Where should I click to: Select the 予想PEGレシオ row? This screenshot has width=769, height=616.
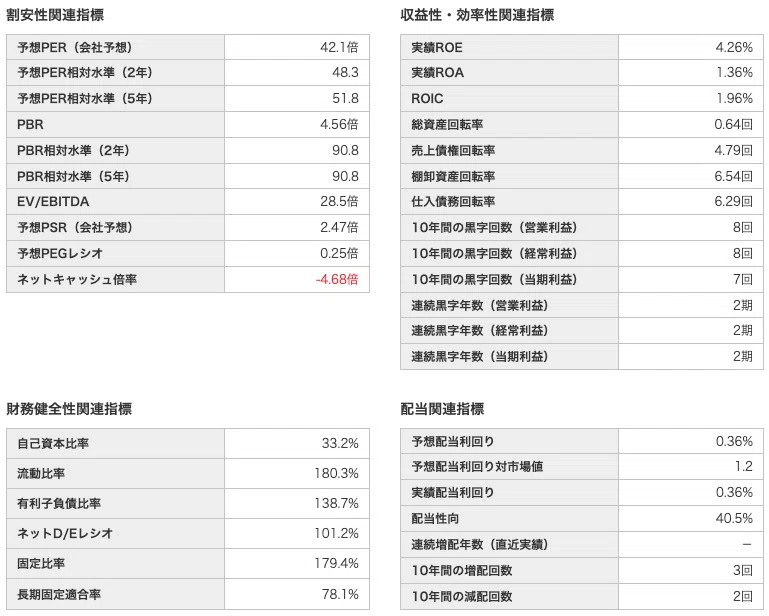(188, 254)
